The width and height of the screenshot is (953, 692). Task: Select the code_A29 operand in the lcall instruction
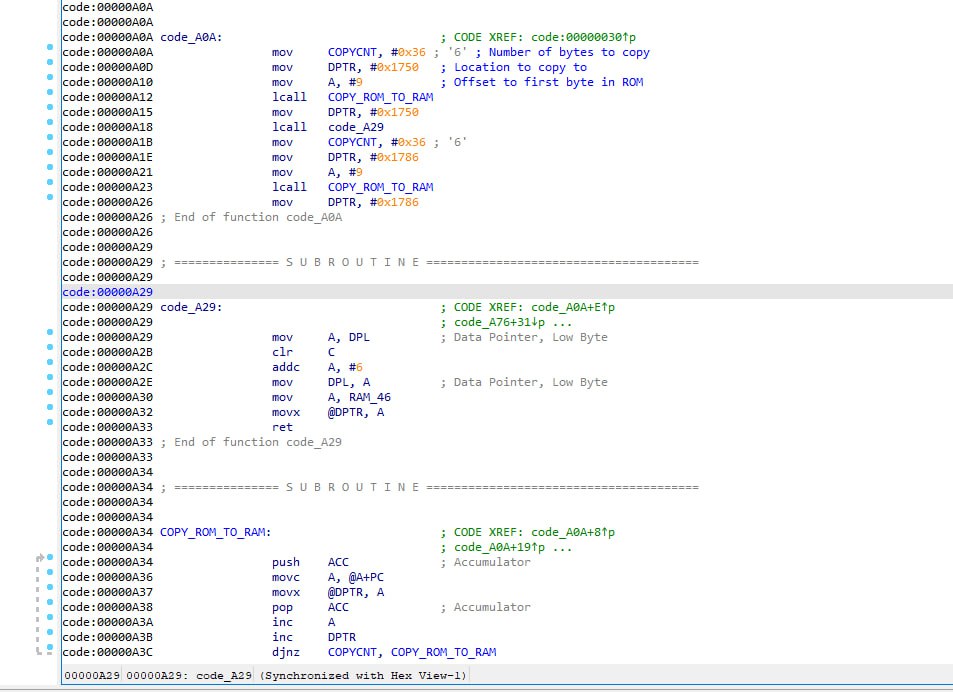pyautogui.click(x=355, y=127)
